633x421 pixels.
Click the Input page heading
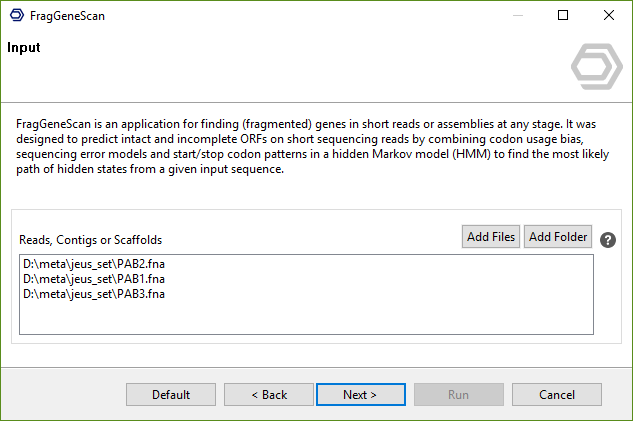point(24,48)
